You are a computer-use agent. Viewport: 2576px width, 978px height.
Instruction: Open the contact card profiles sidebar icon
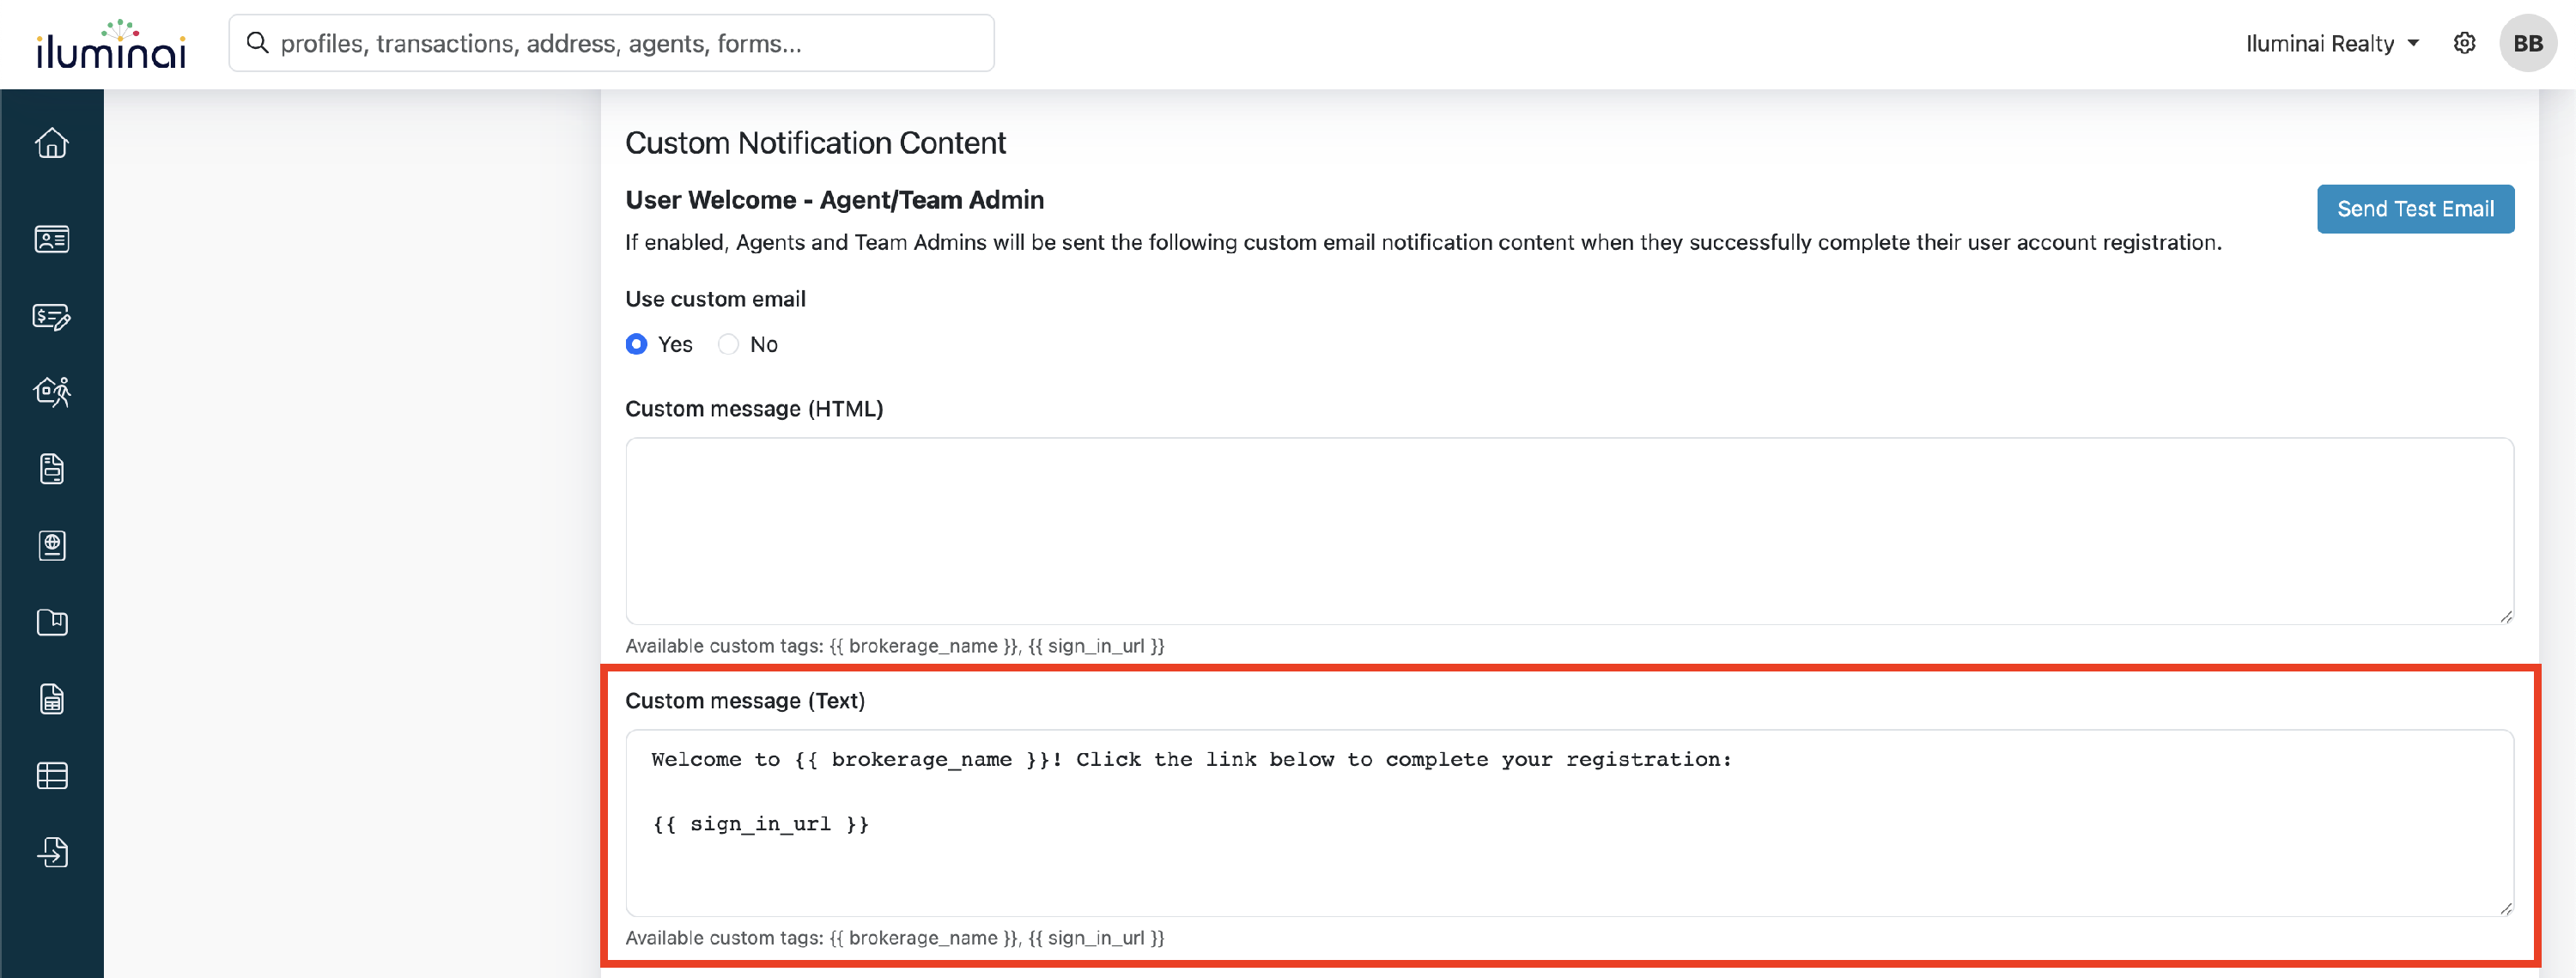point(52,239)
